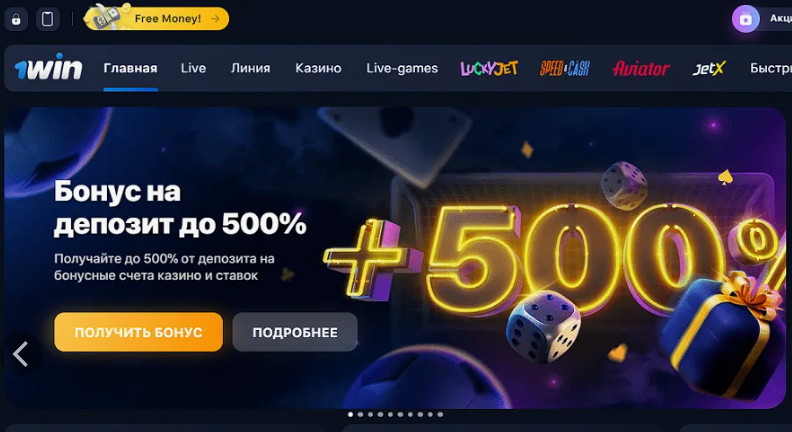Open the Live-games section
The image size is (792, 432).
point(402,68)
